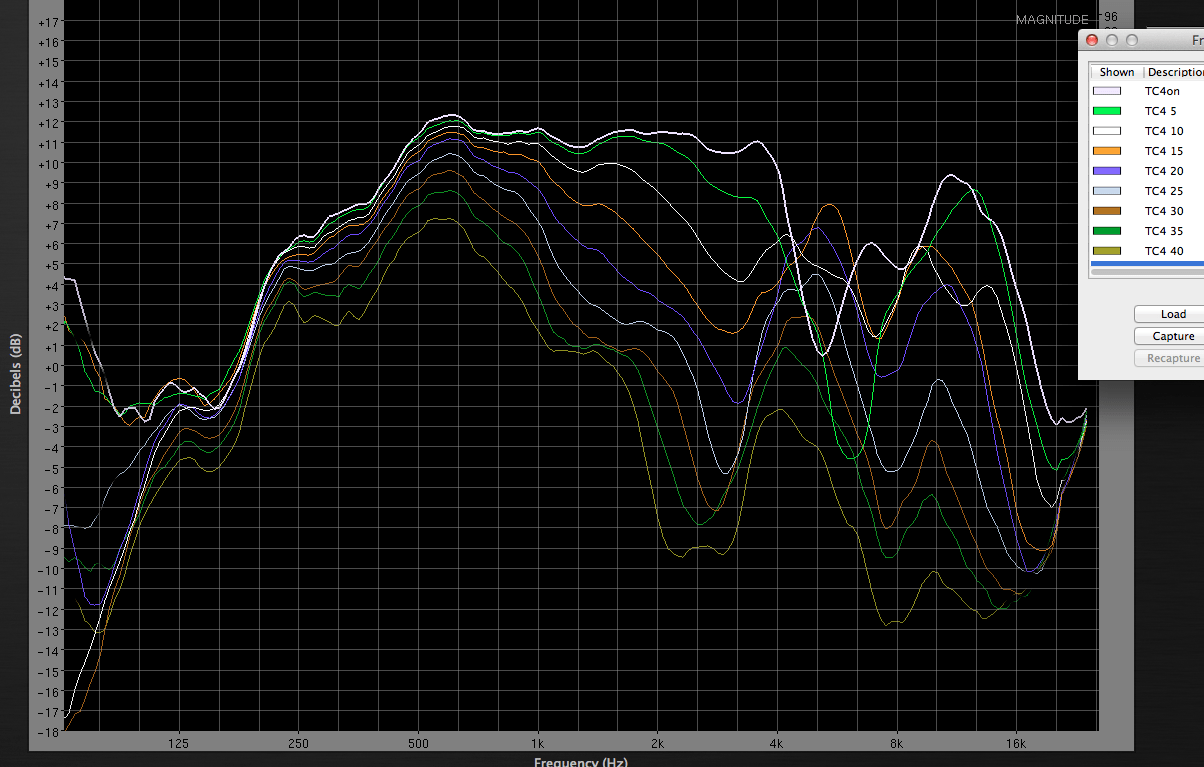
Task: Click the olive TC4 40 swatch
Action: [1107, 251]
